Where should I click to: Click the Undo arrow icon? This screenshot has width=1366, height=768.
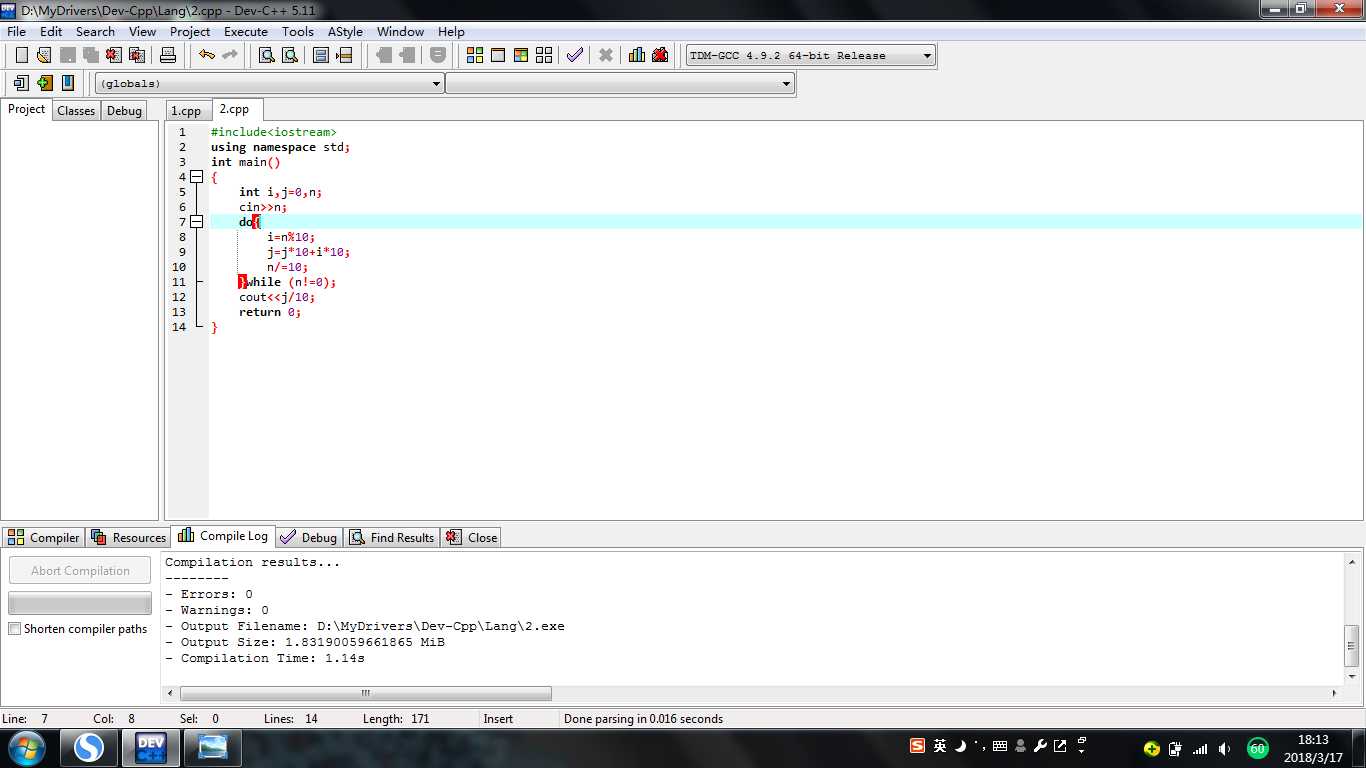click(x=206, y=55)
